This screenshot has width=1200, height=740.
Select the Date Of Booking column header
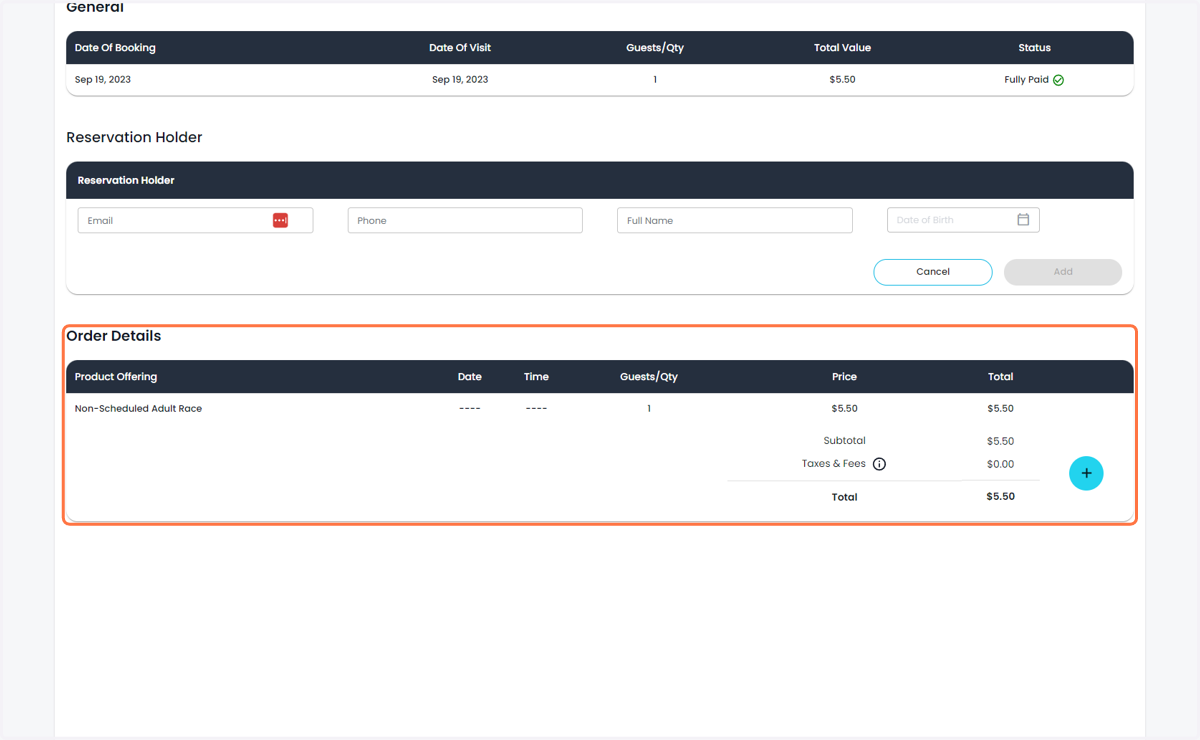point(115,48)
